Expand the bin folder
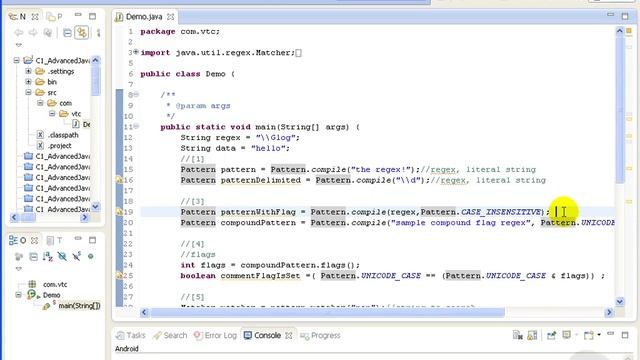 [28, 82]
